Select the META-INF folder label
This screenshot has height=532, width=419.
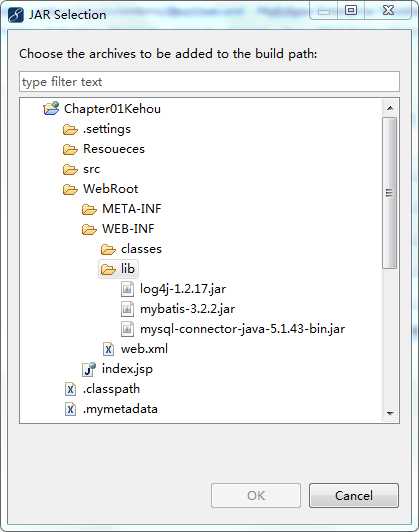[x=132, y=209]
